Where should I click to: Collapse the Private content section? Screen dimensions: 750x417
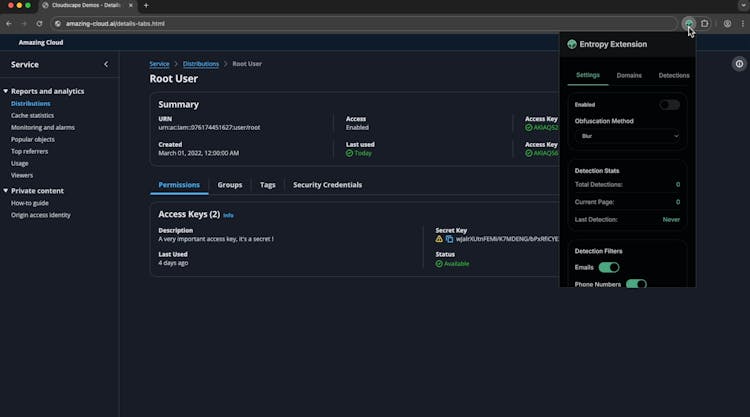5,190
